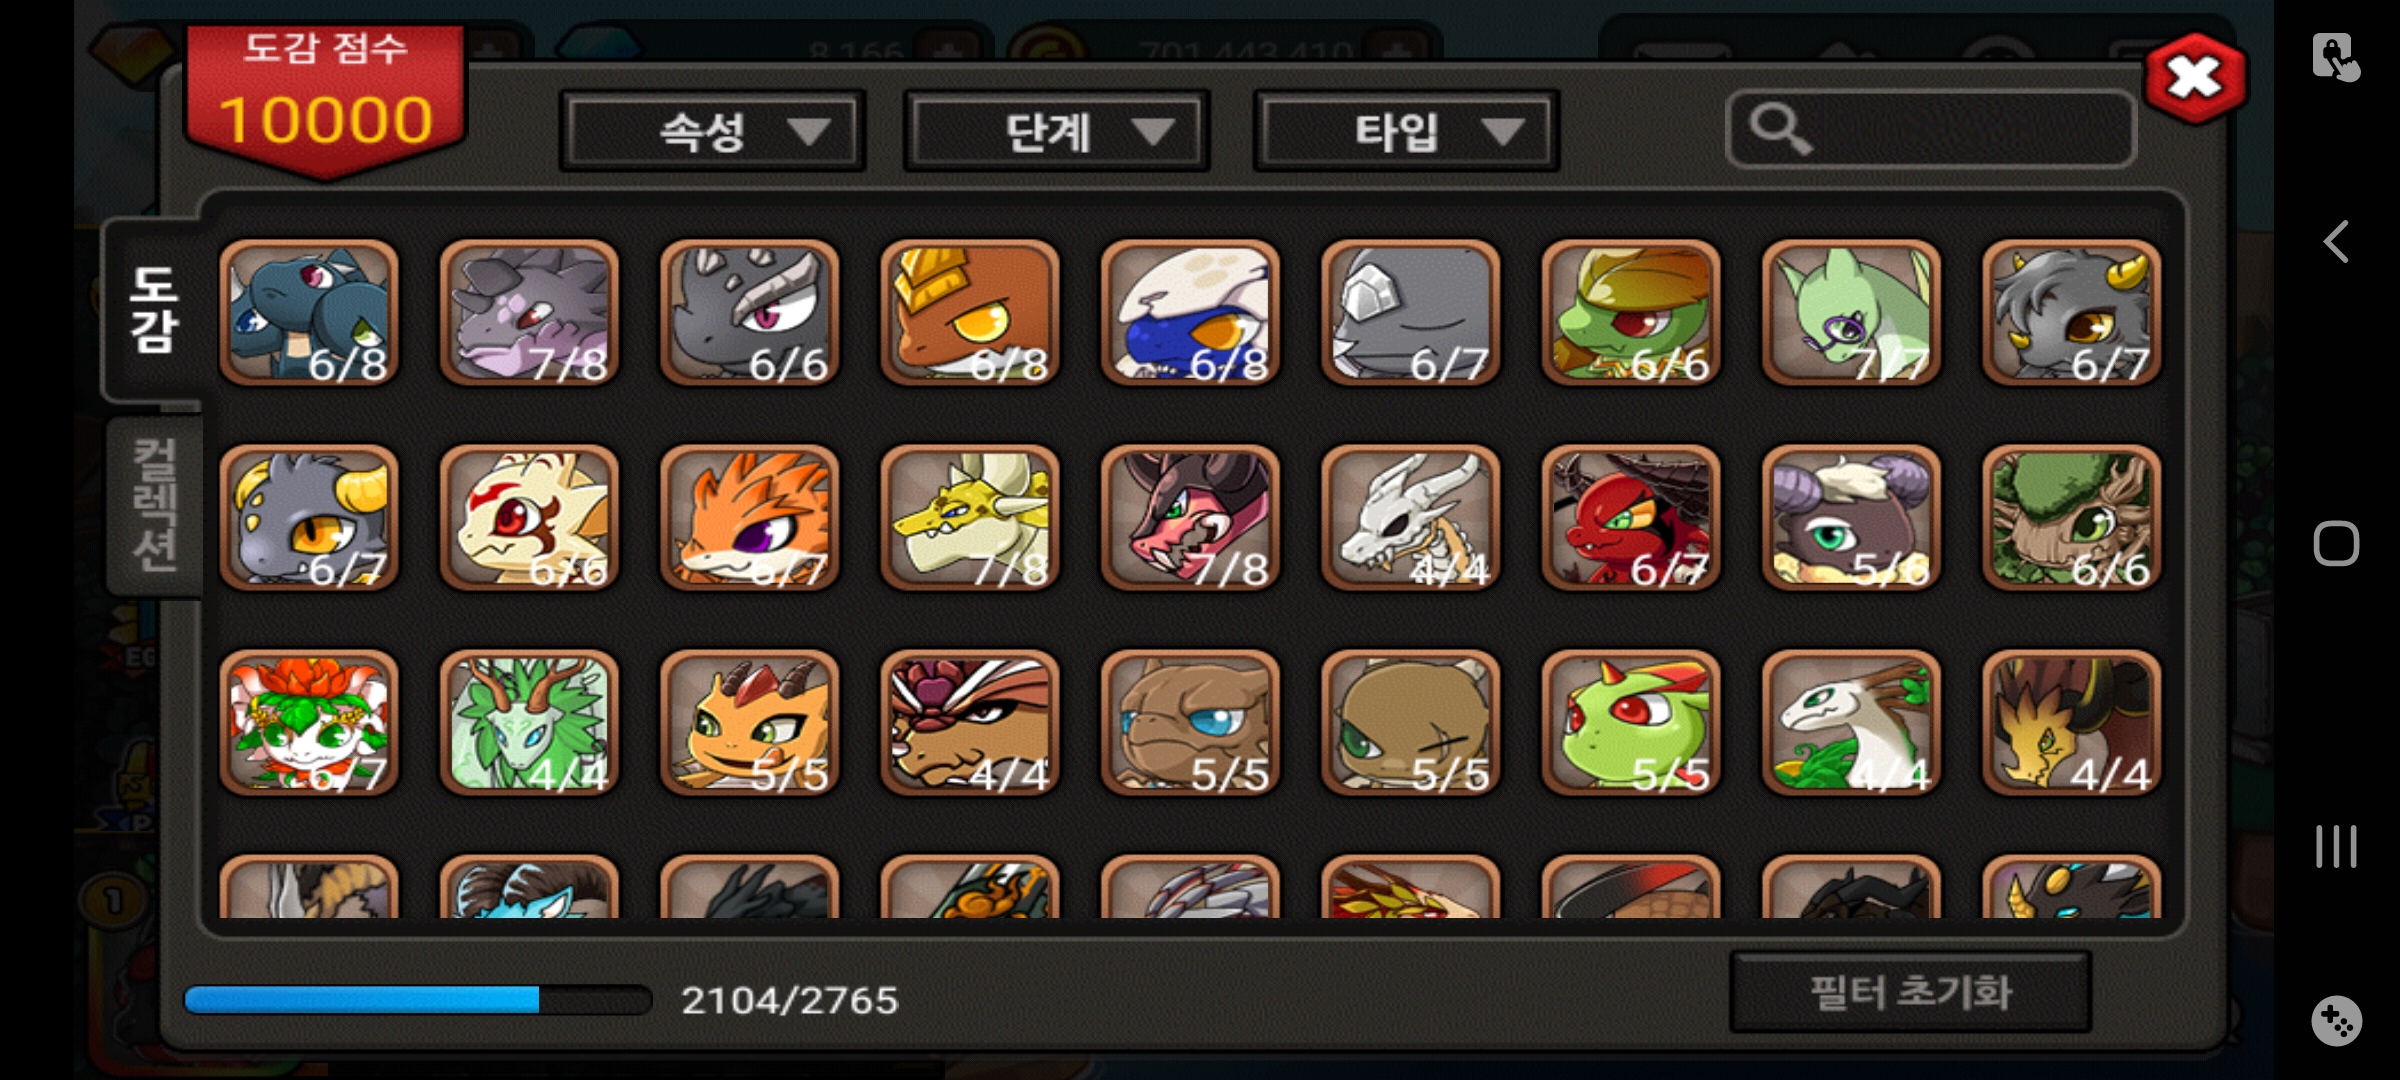Click the blue collection progress bar
The height and width of the screenshot is (1080, 2400).
pos(417,999)
